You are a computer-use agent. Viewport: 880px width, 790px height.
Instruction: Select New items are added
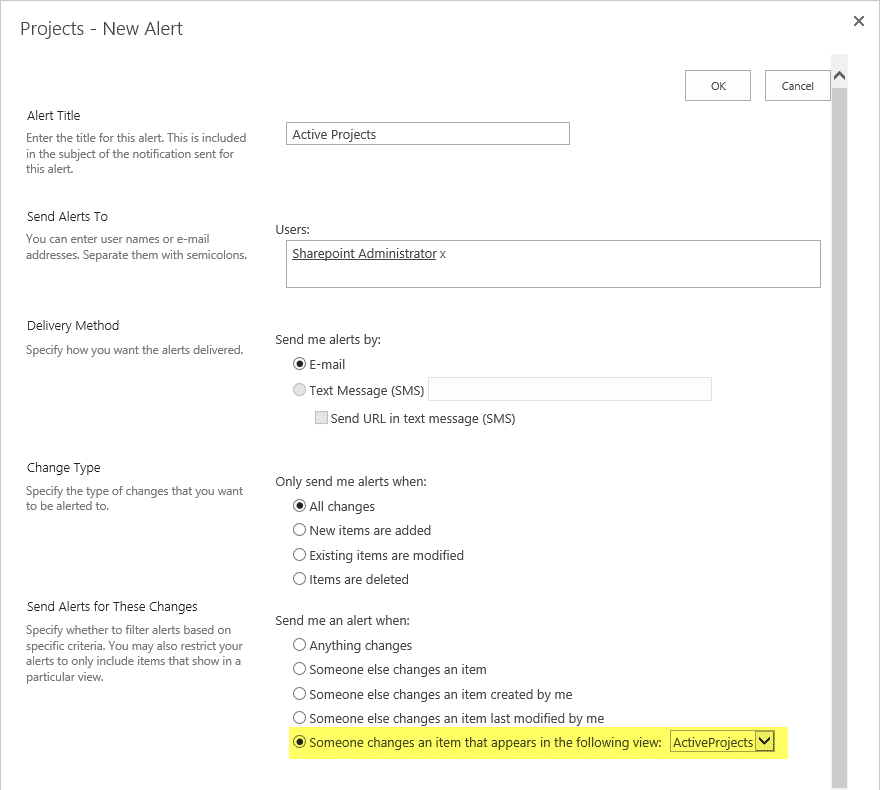click(299, 530)
